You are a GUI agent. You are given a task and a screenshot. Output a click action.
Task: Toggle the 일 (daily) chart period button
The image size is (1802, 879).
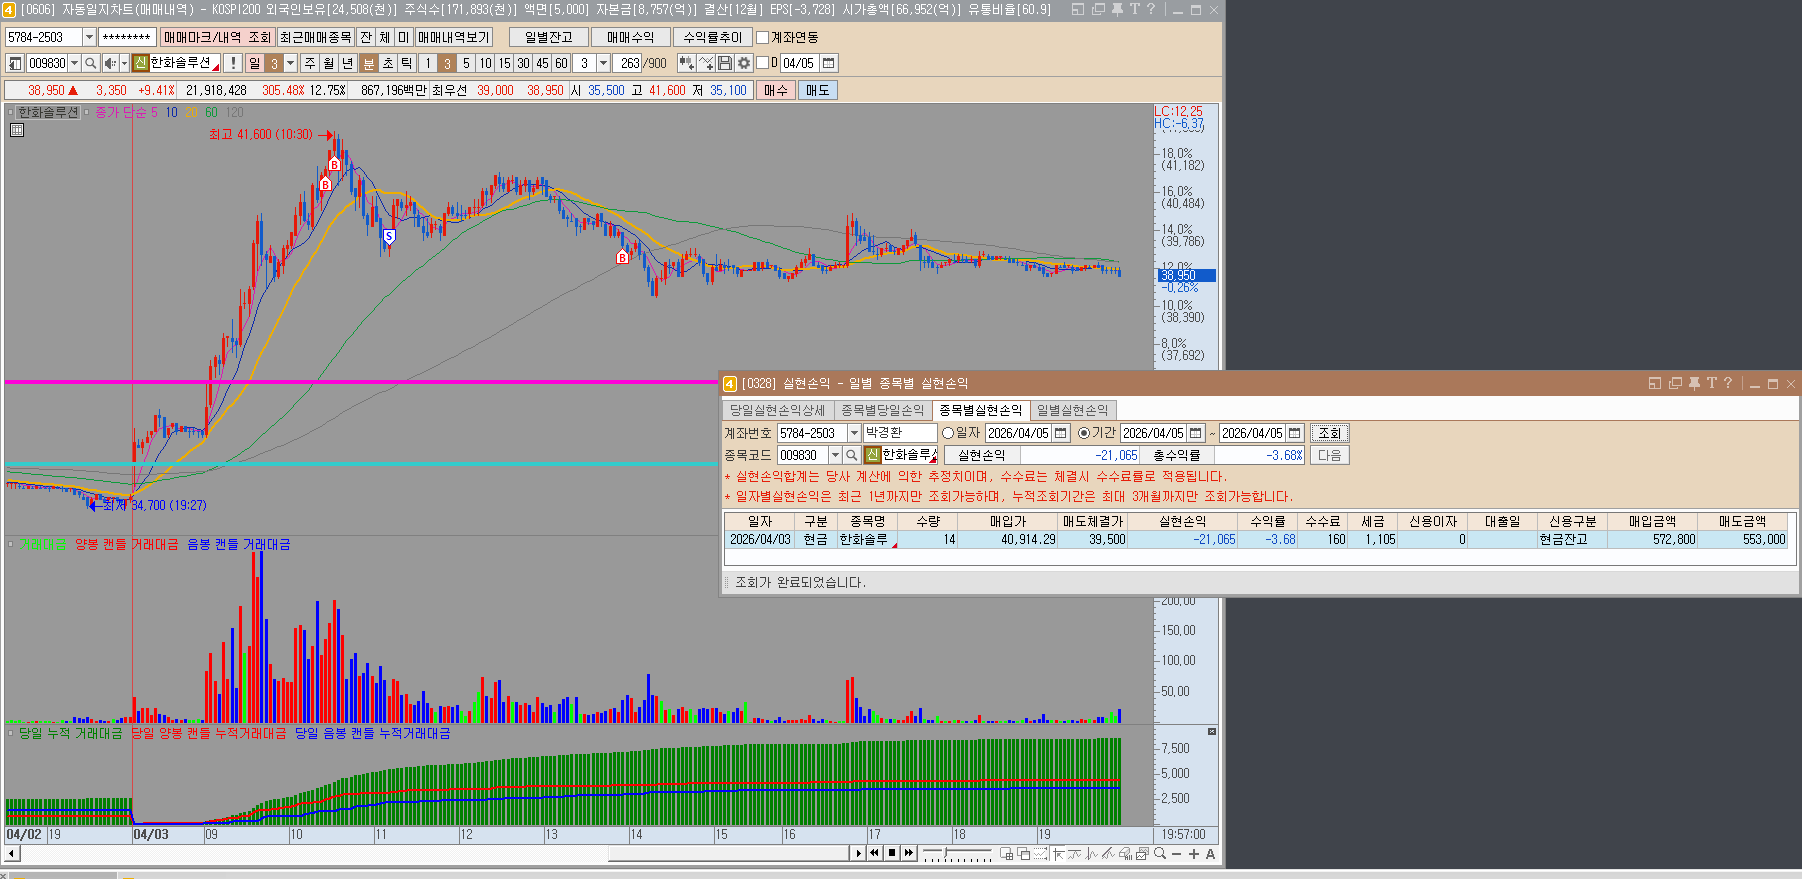255,63
